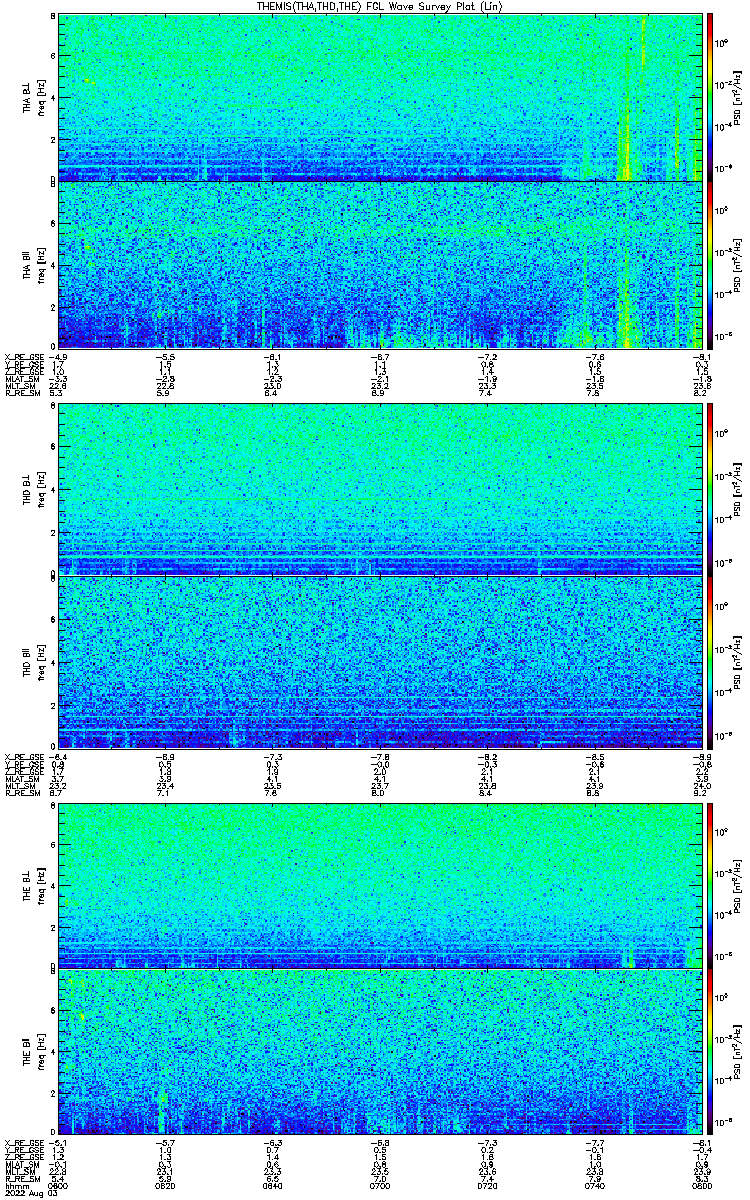Click the PSD color bar beside THE B-parallel
The image size is (750, 1200).
(711, 1051)
